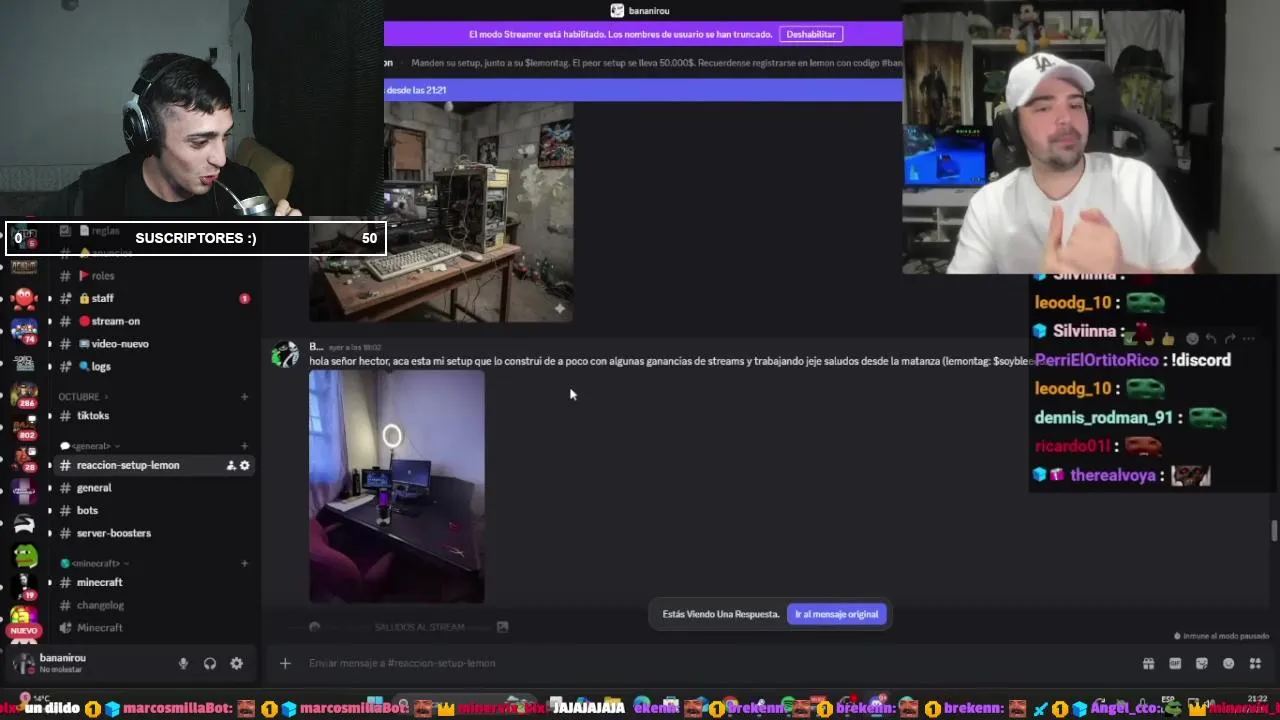Click the chat scrollbar thumb

point(1274,530)
